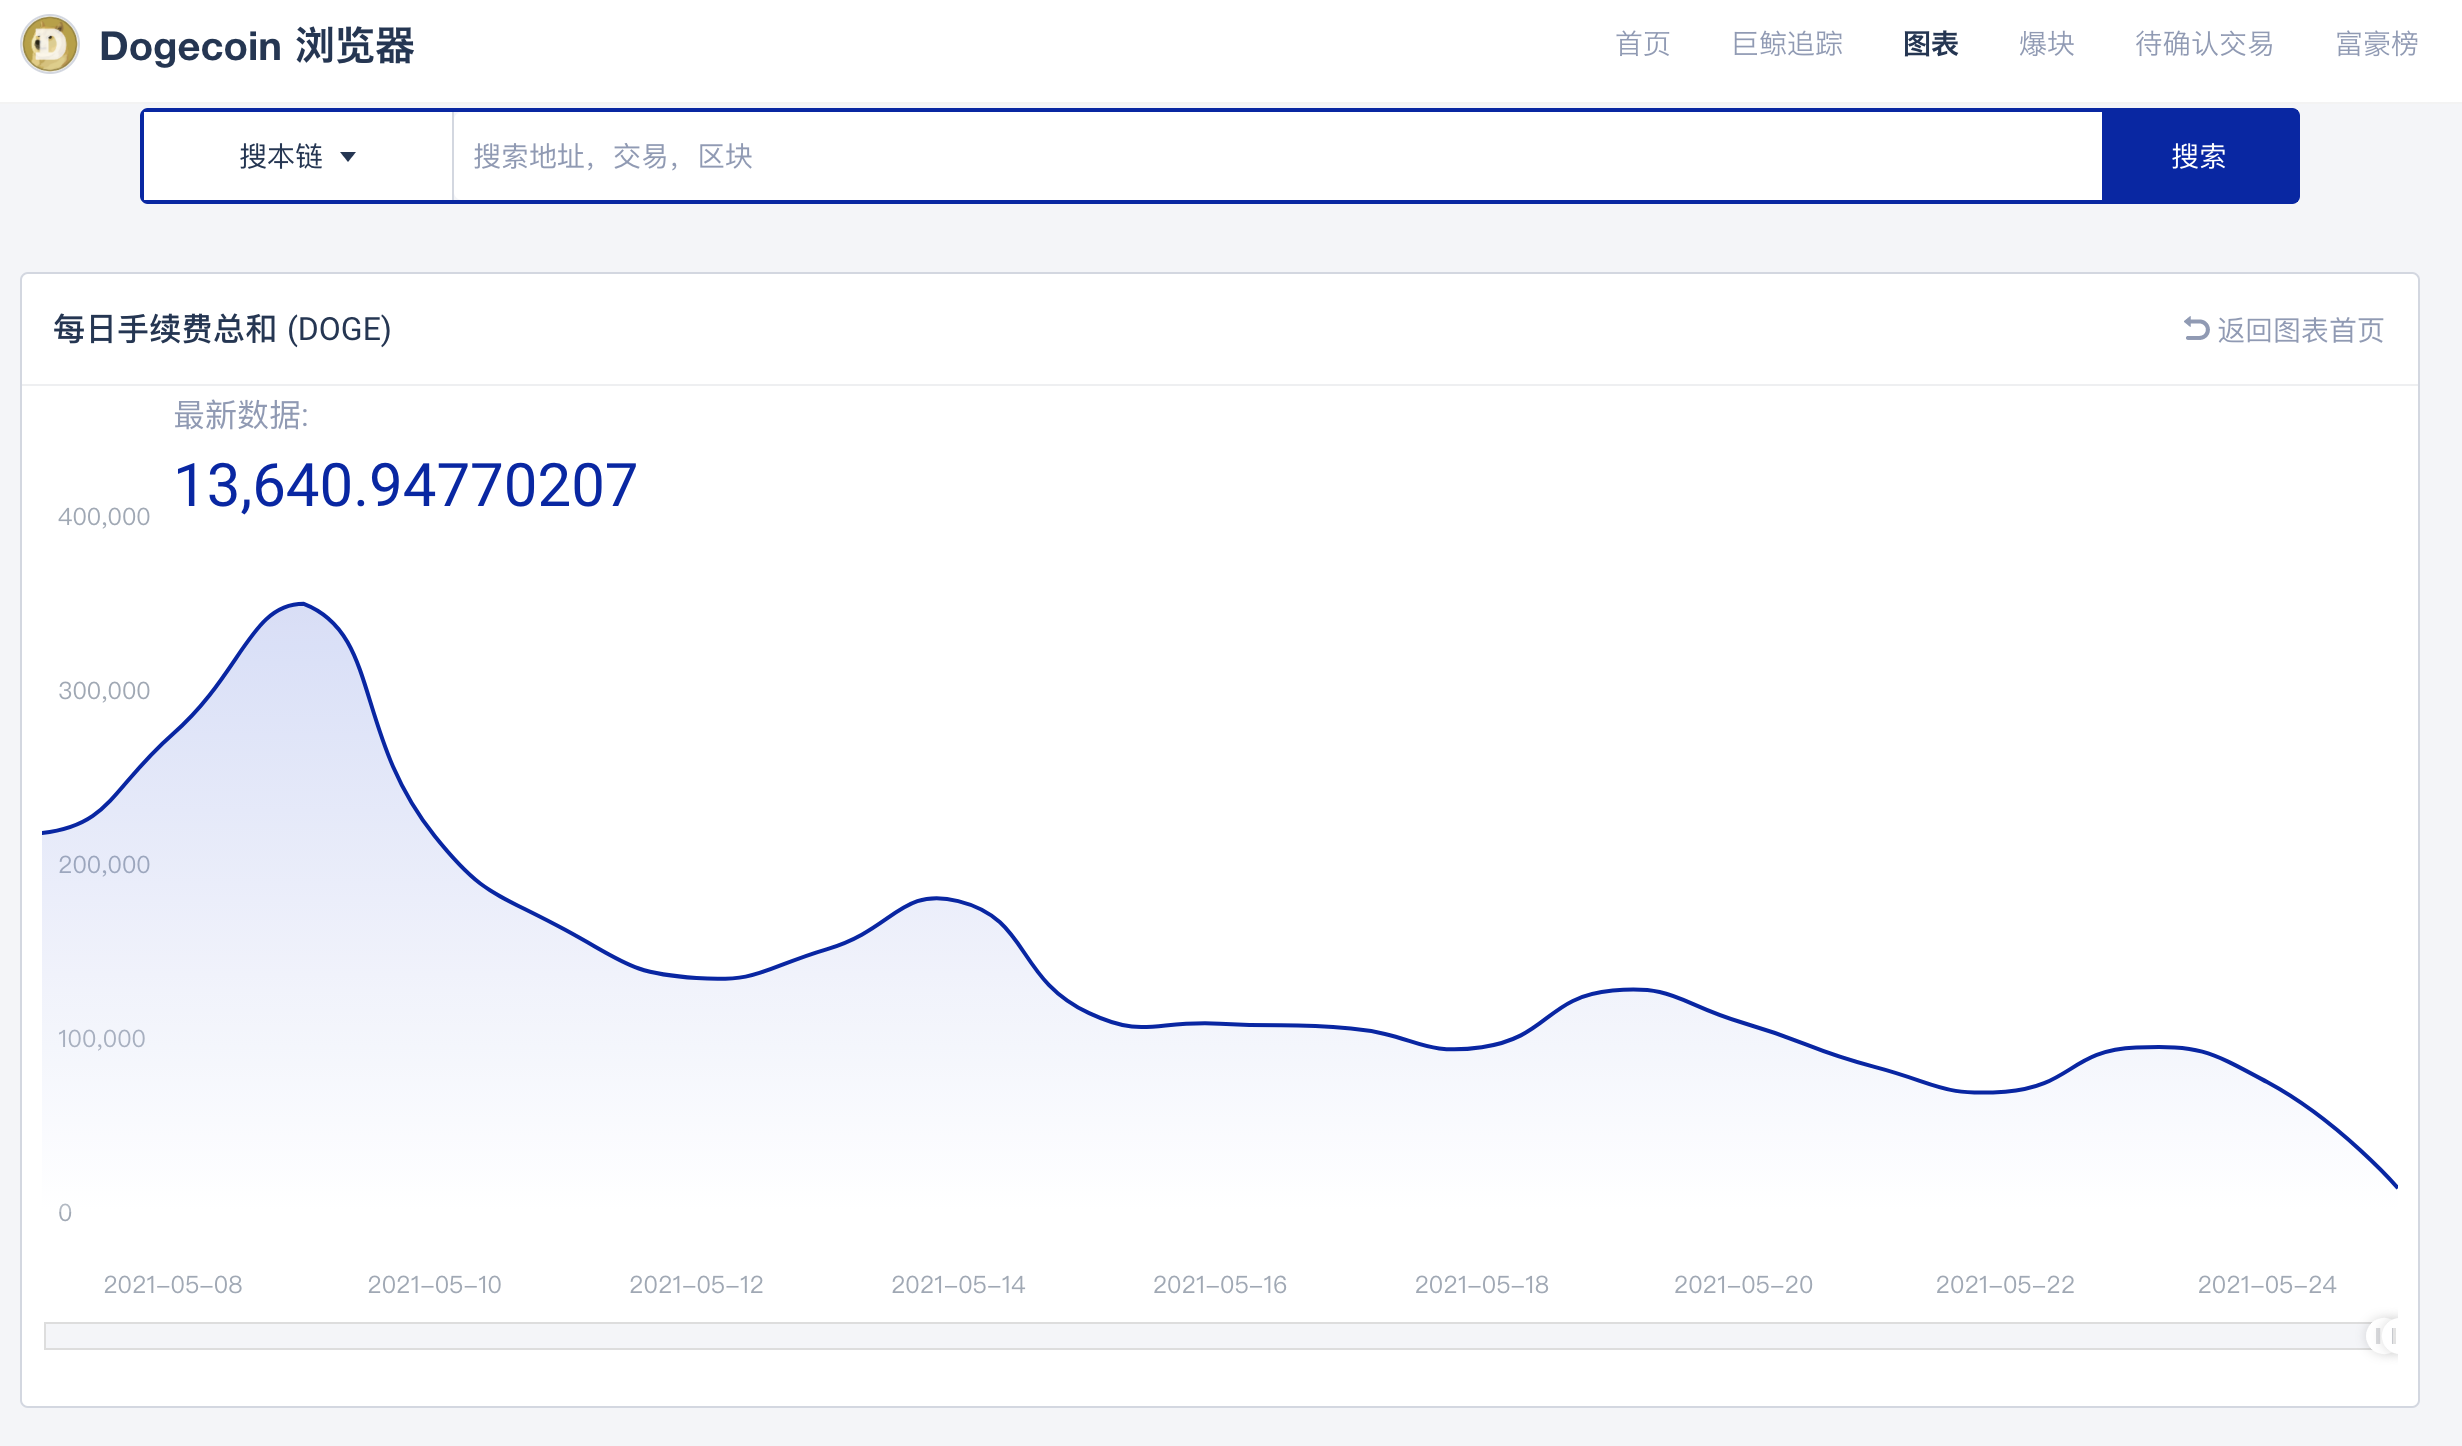This screenshot has width=2462, height=1446.
Task: Open the 巨鲸追踪 nav item
Action: (1787, 44)
